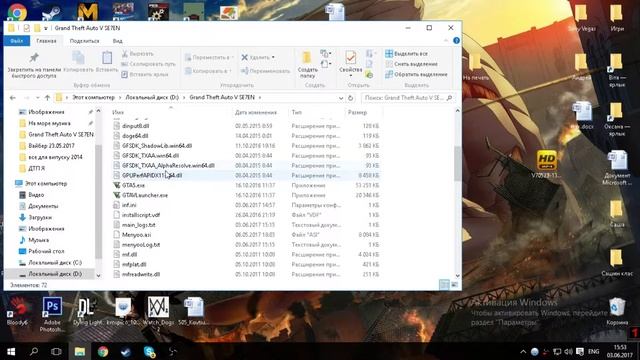Refresh the current folder view

point(350,98)
